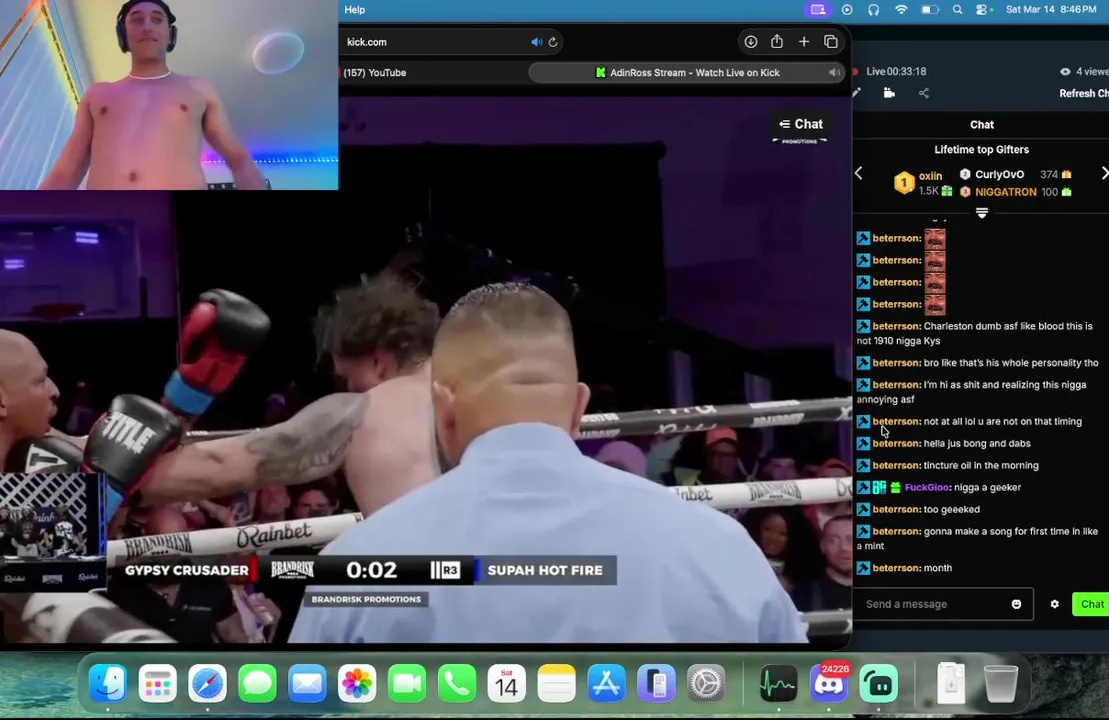Toggle the Chat panel on the video
The width and height of the screenshot is (1109, 720).
[801, 124]
